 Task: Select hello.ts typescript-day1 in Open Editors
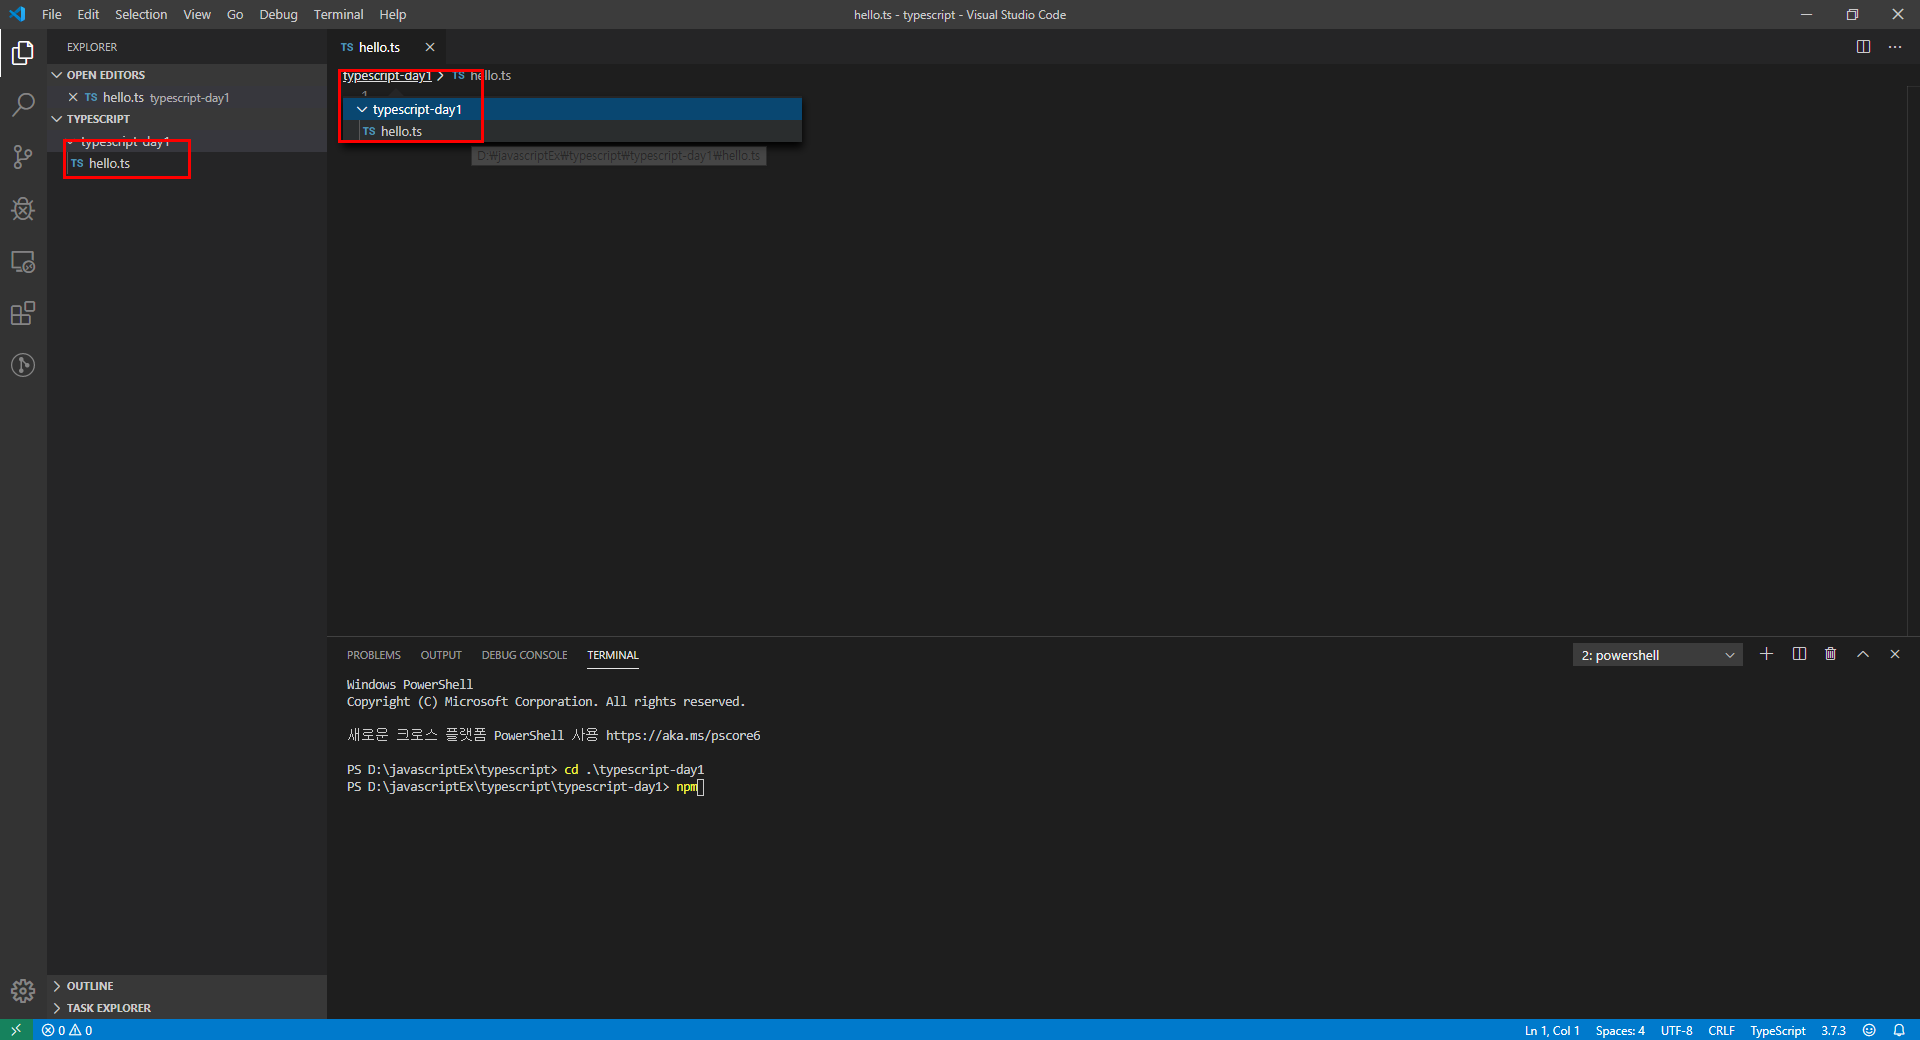[x=187, y=97]
